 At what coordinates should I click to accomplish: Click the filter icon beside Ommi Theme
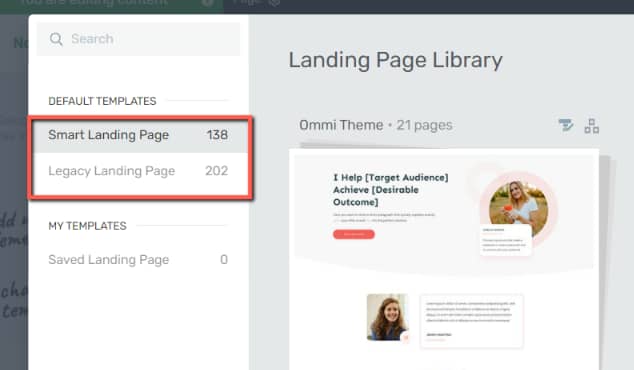click(566, 125)
